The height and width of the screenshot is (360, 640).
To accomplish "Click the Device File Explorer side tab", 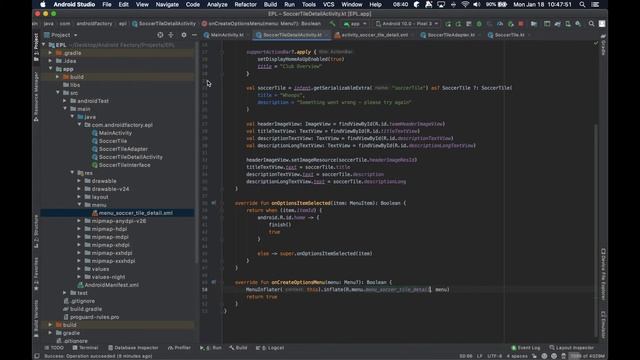I will coord(603,274).
